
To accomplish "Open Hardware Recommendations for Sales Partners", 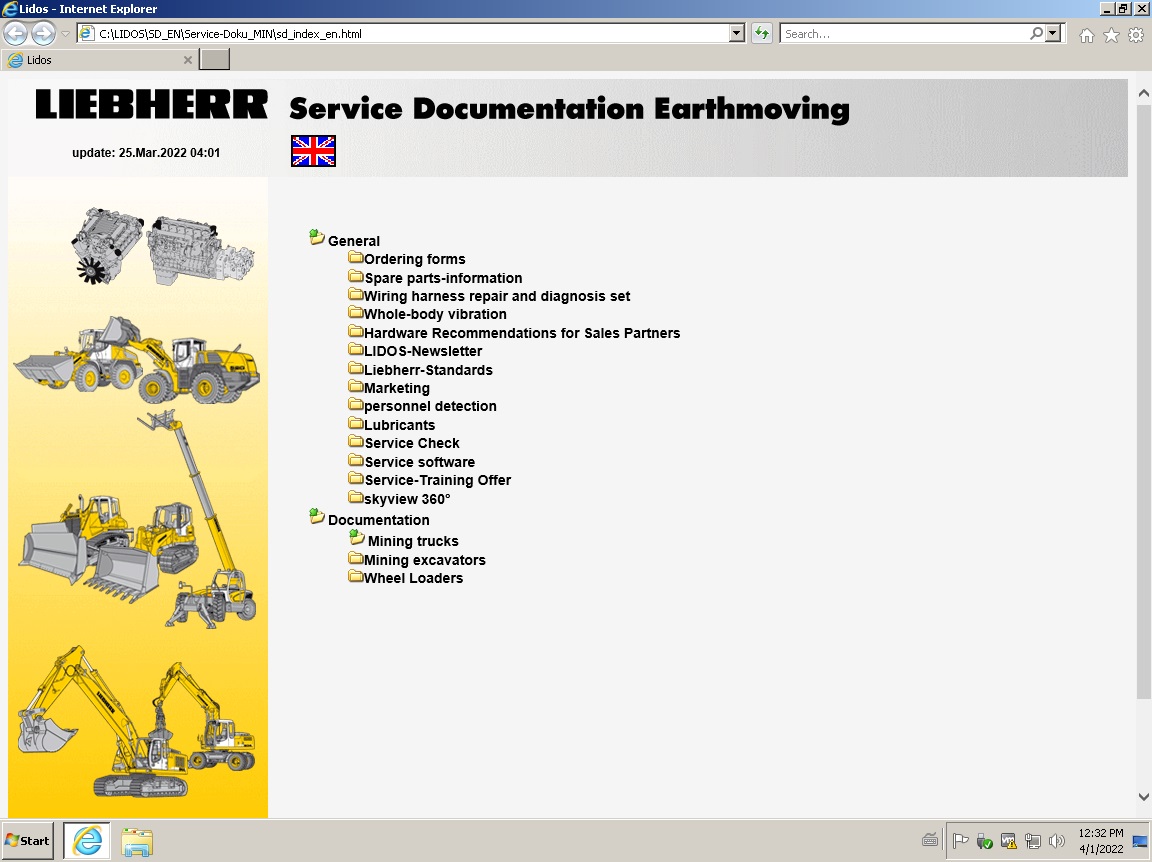I will pos(522,333).
